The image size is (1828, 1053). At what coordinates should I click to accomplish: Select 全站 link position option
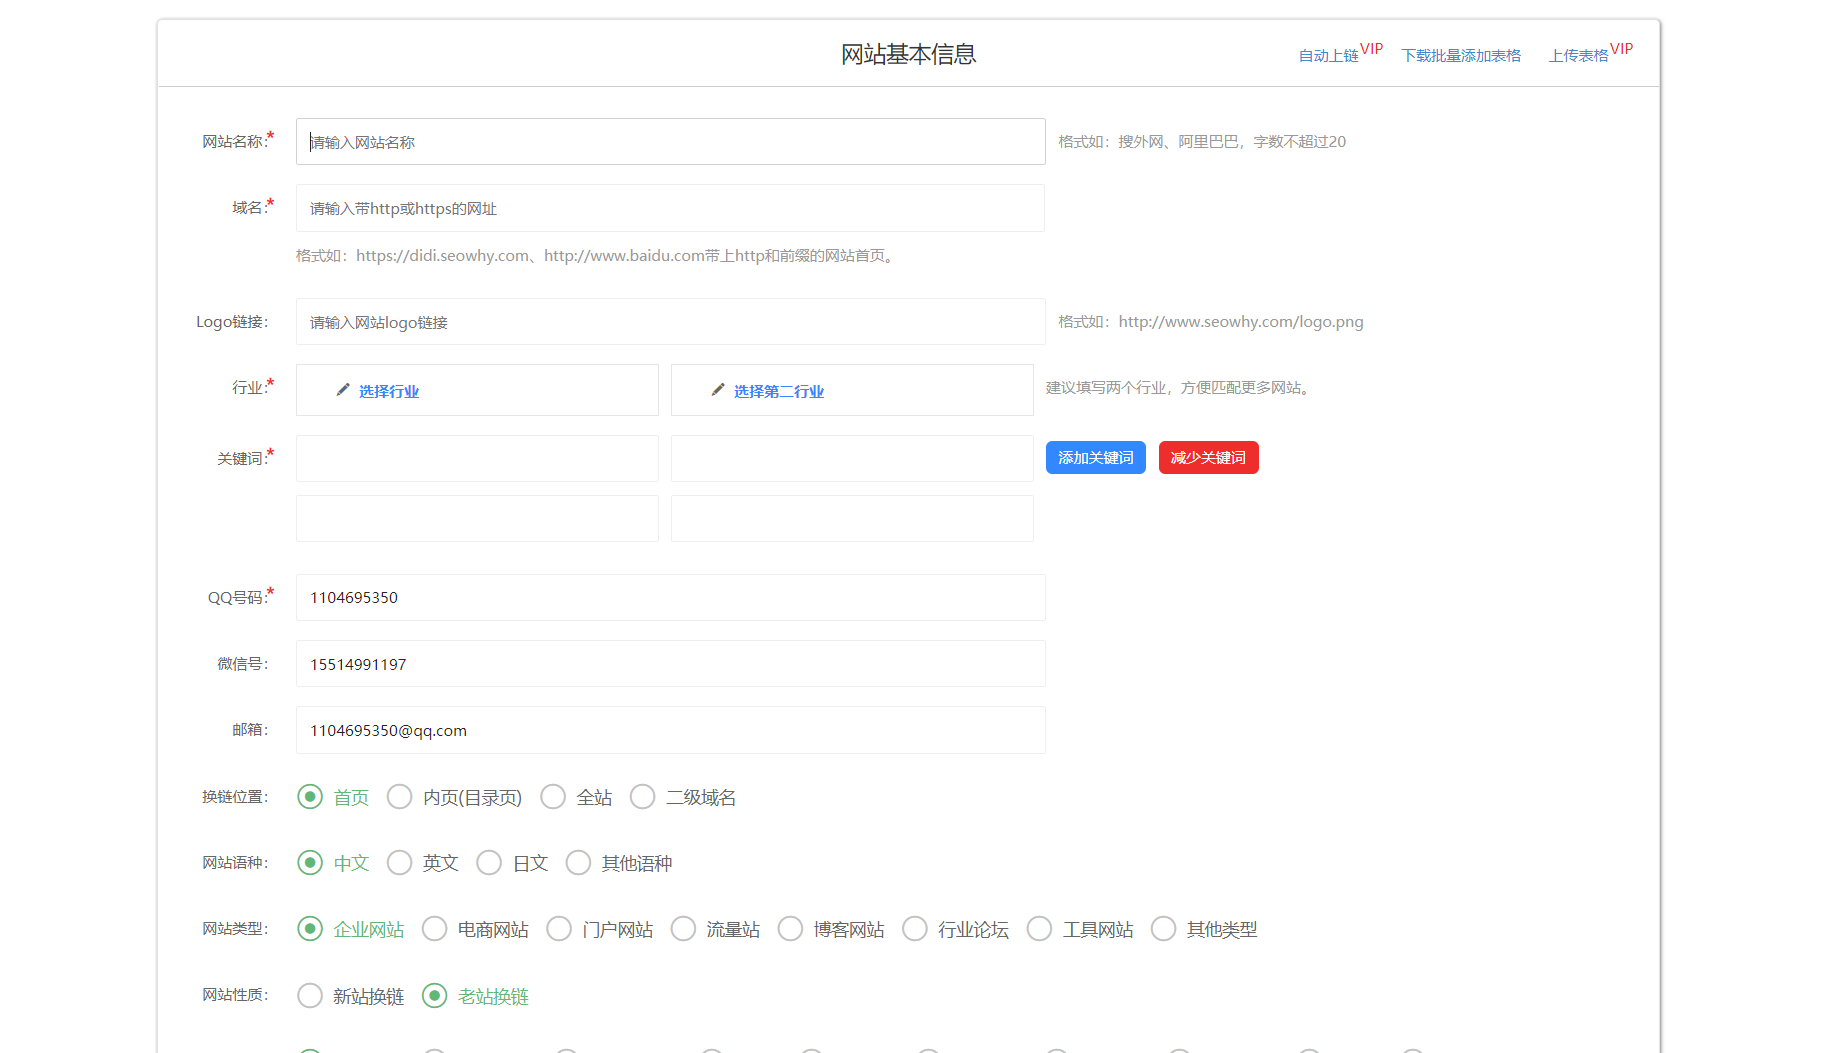coord(553,797)
